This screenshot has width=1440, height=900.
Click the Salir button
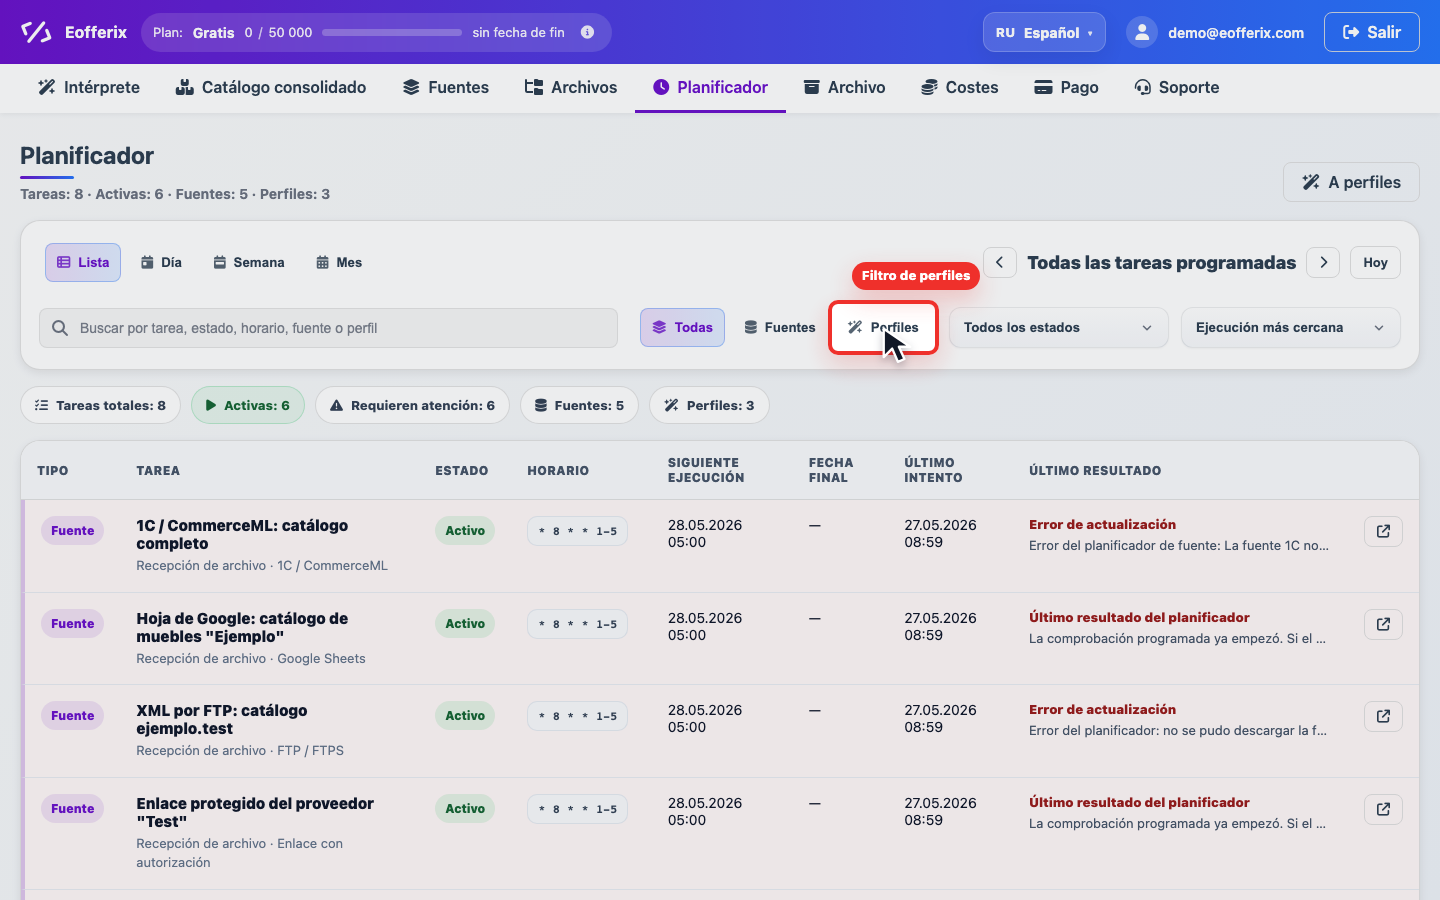1372,32
